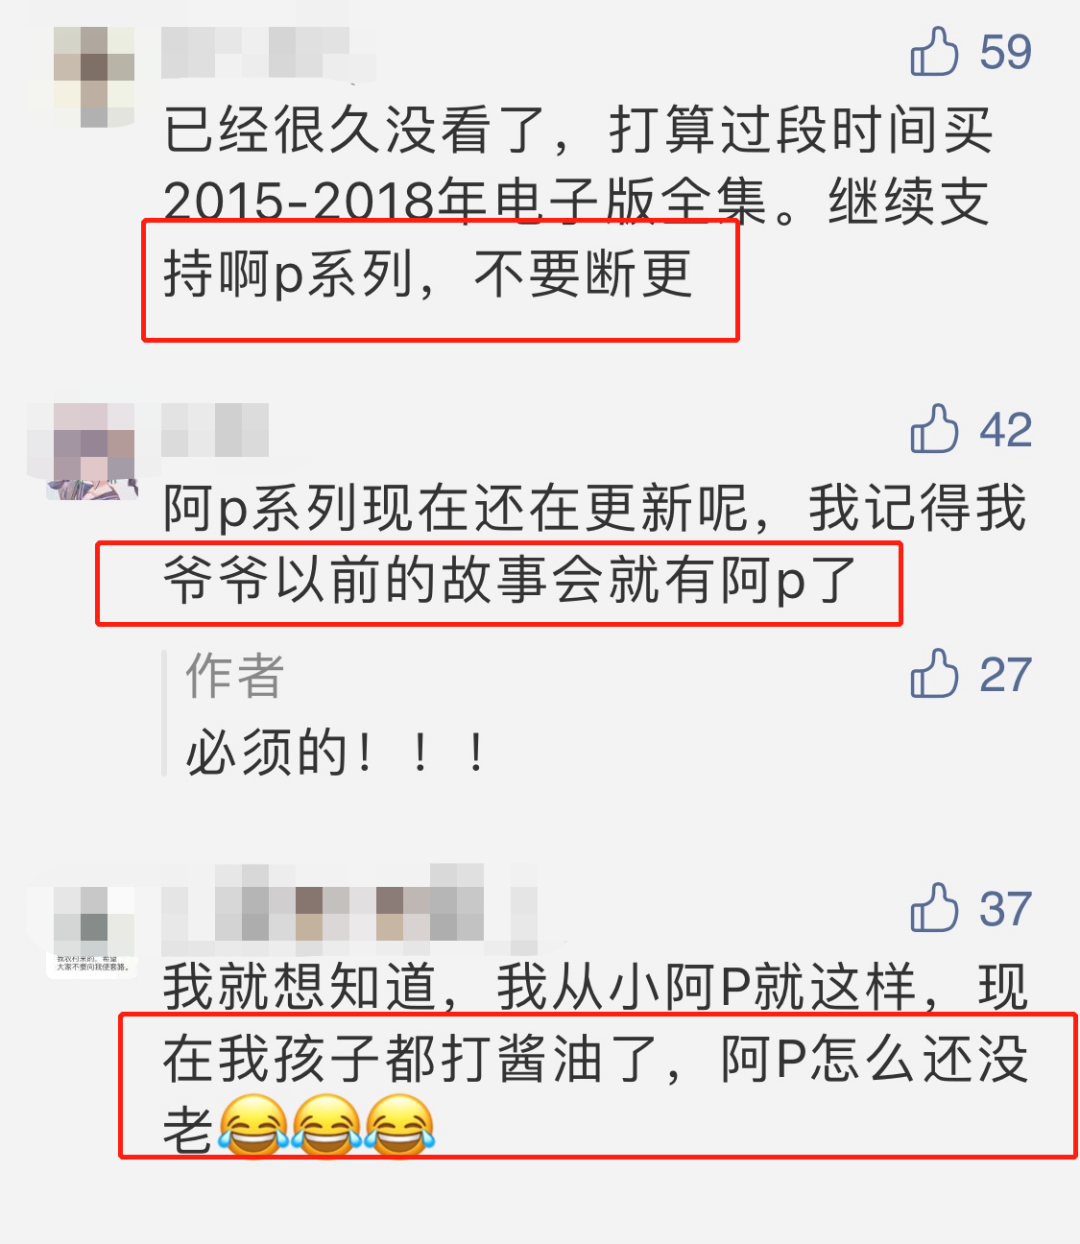Like the author's reply with 27 likes

pos(934,674)
